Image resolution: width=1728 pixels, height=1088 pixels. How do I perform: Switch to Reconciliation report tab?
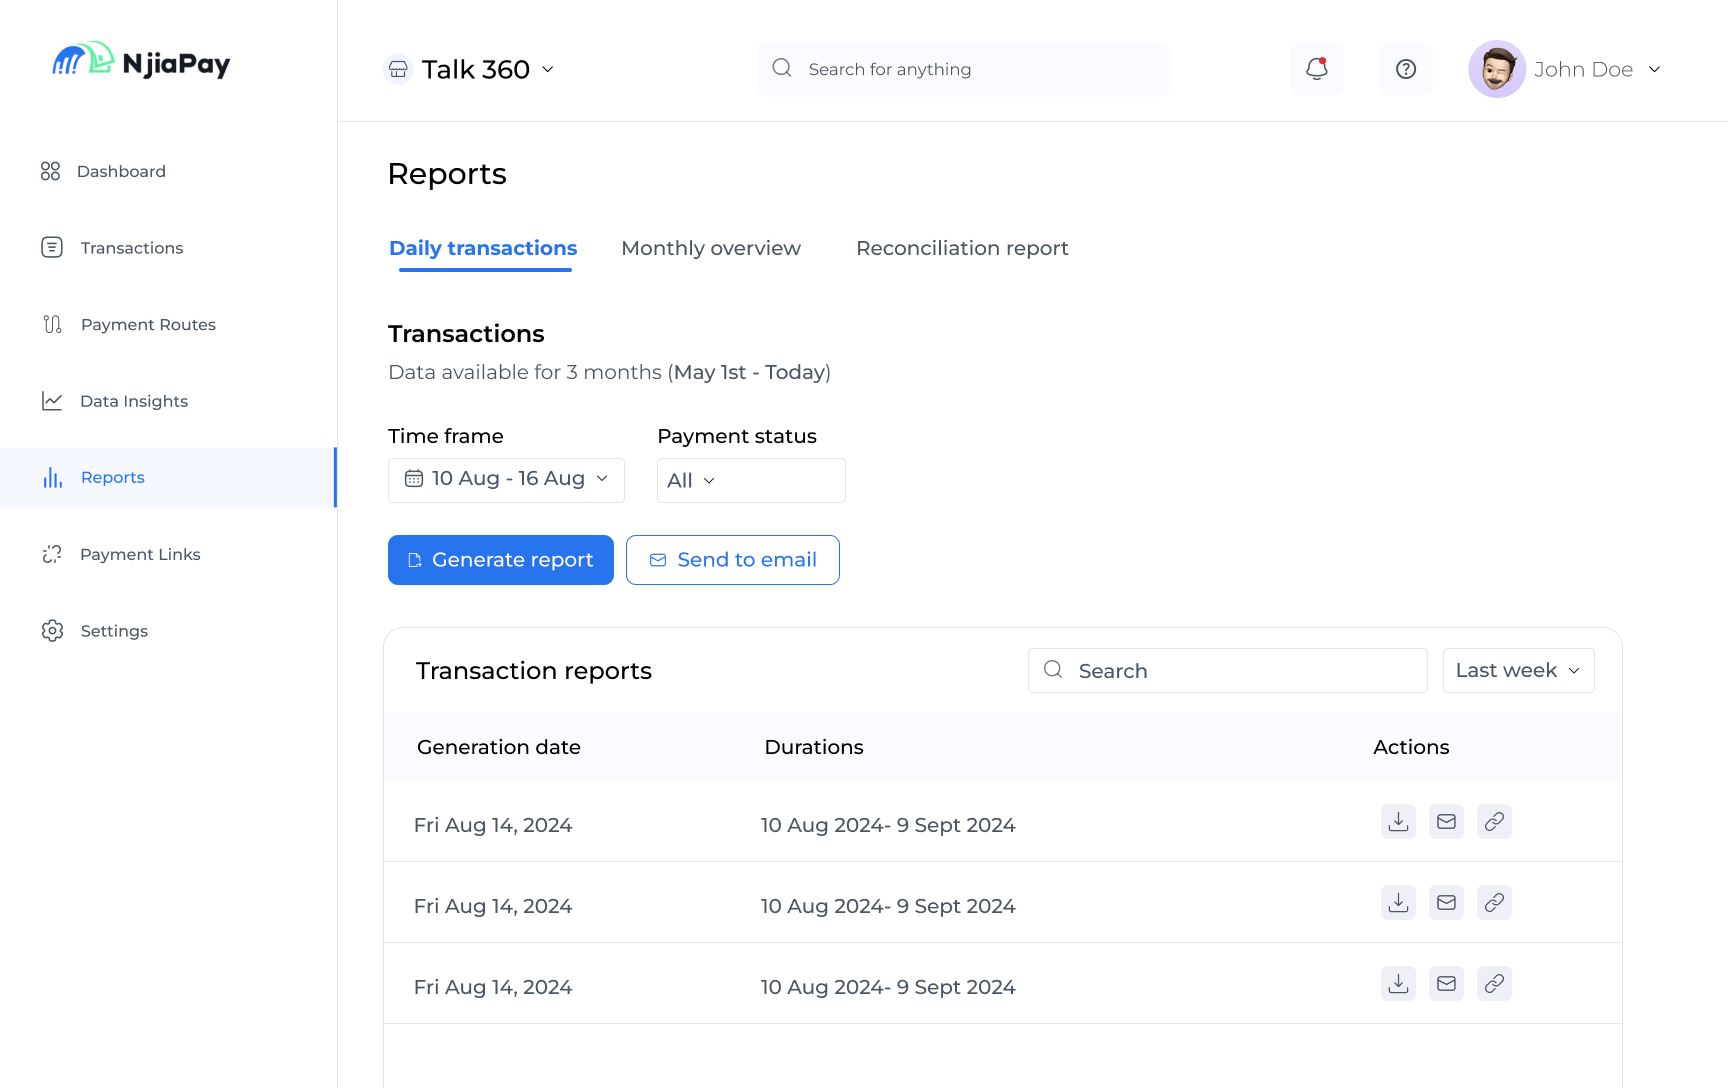(x=962, y=248)
